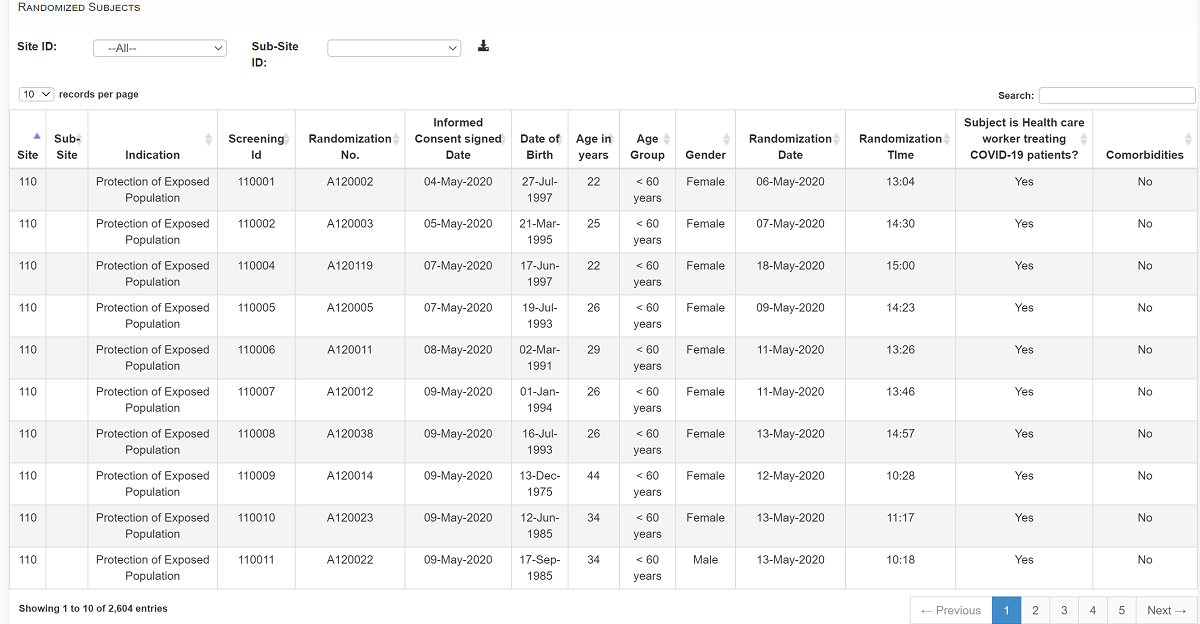Sort by Date of Birth column
Image resolution: width=1200 pixels, height=624 pixels.
click(x=539, y=146)
